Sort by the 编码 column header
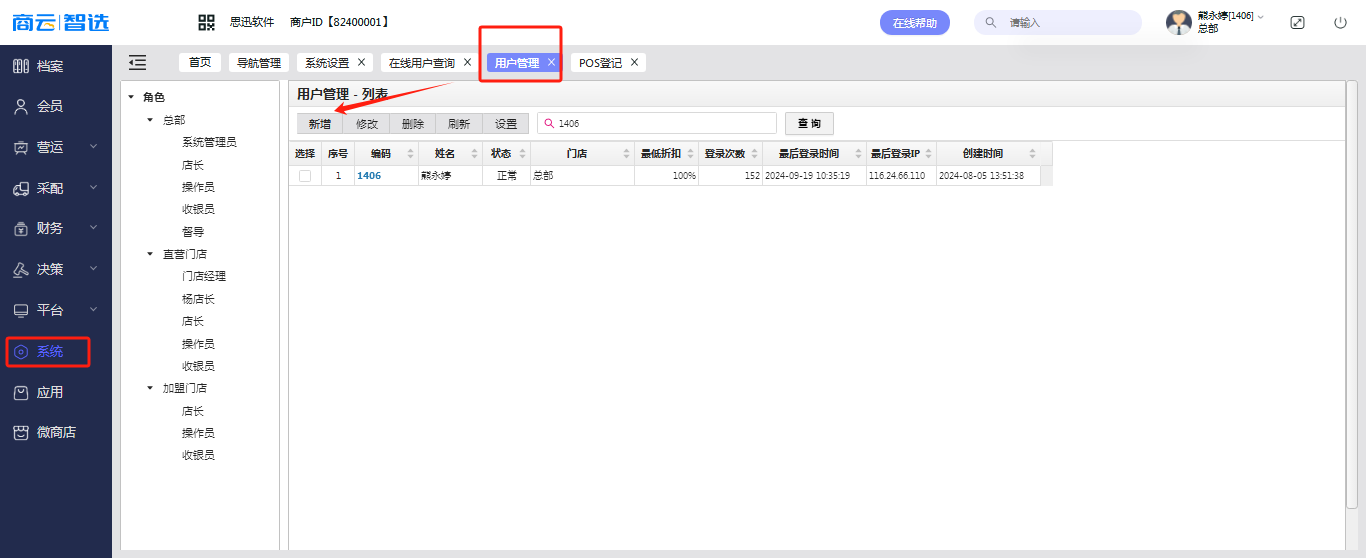 (x=386, y=153)
